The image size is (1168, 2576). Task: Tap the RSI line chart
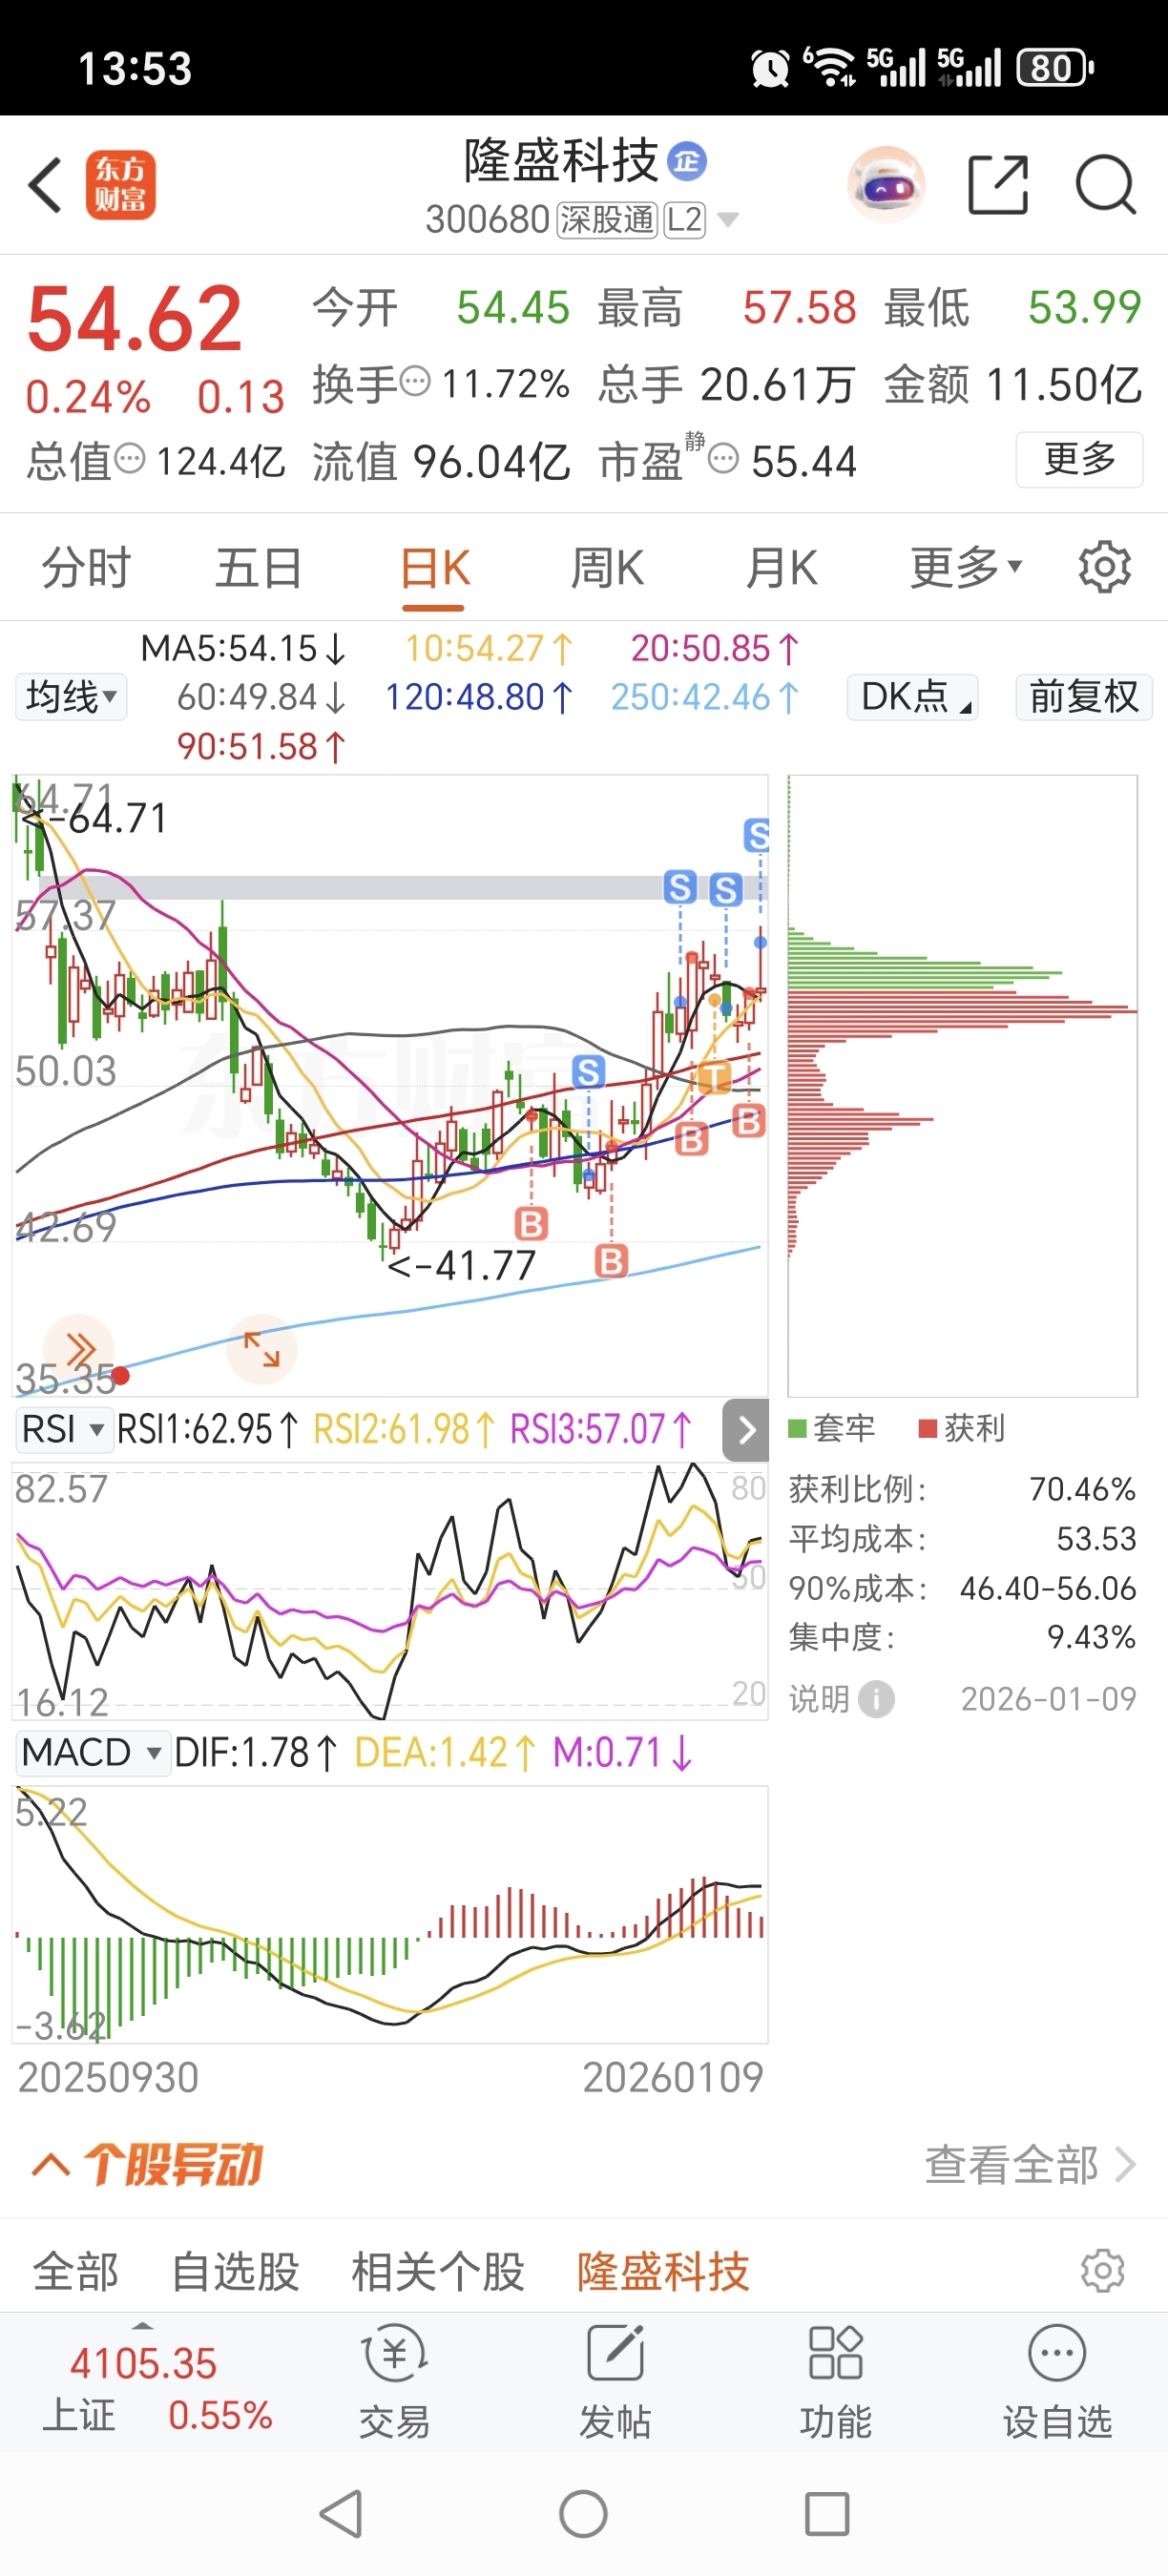tap(390, 1591)
